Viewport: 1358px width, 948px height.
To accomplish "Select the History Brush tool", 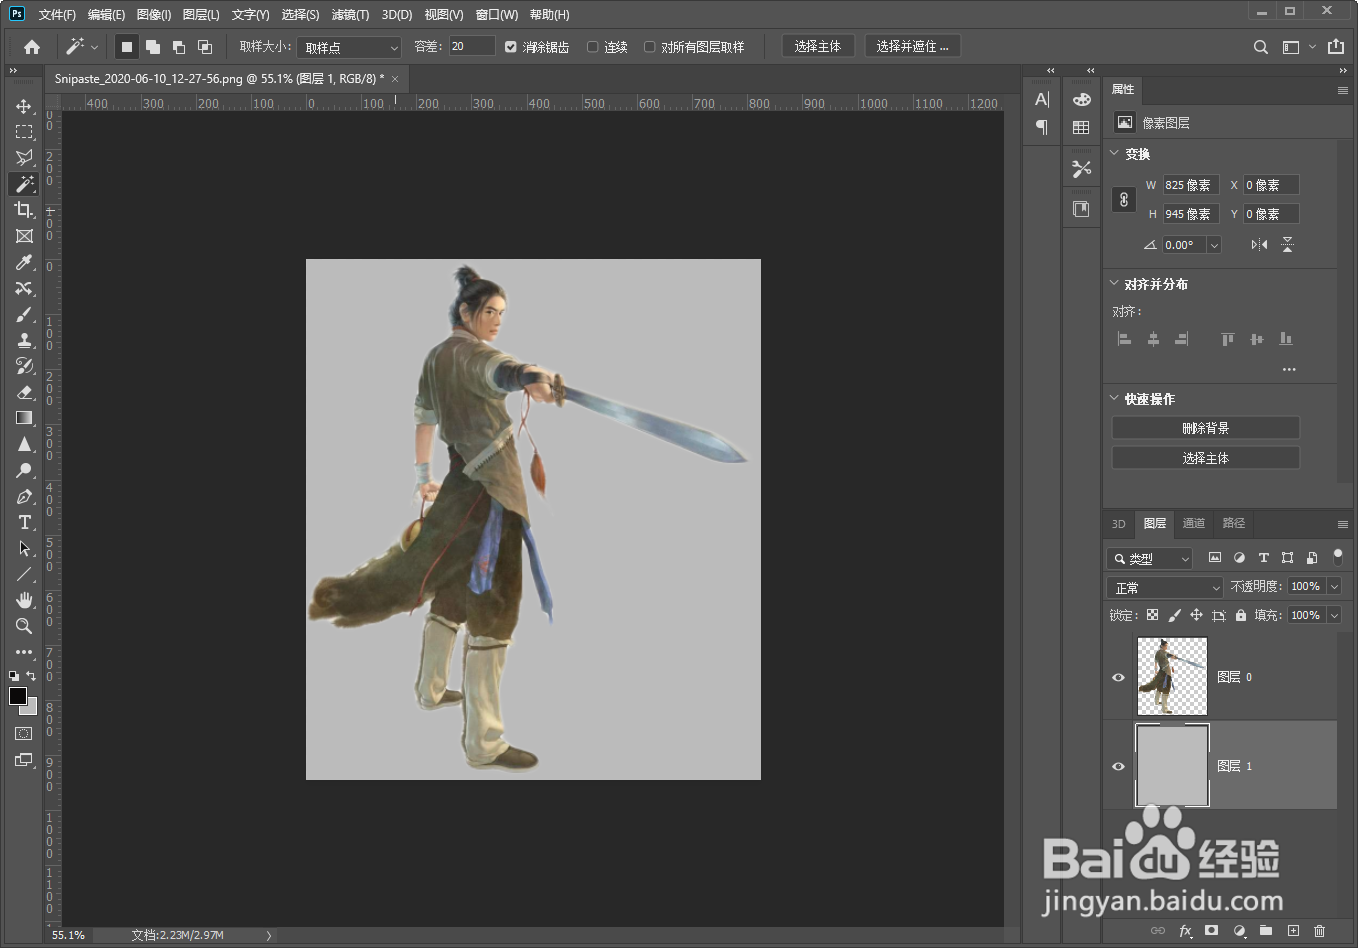I will [x=24, y=366].
